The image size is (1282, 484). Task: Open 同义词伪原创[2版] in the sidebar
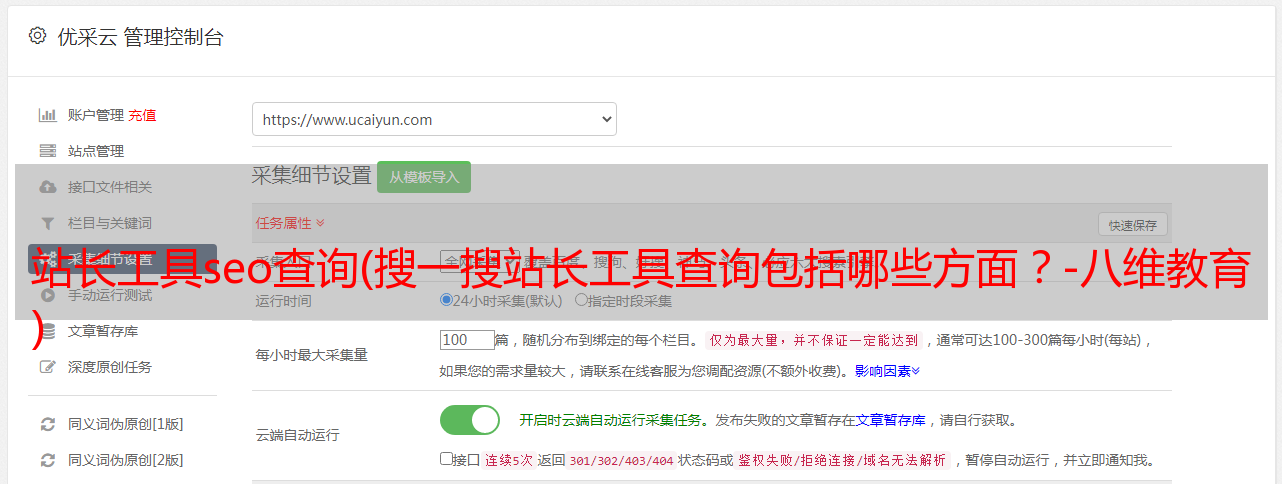pyautogui.click(x=126, y=460)
